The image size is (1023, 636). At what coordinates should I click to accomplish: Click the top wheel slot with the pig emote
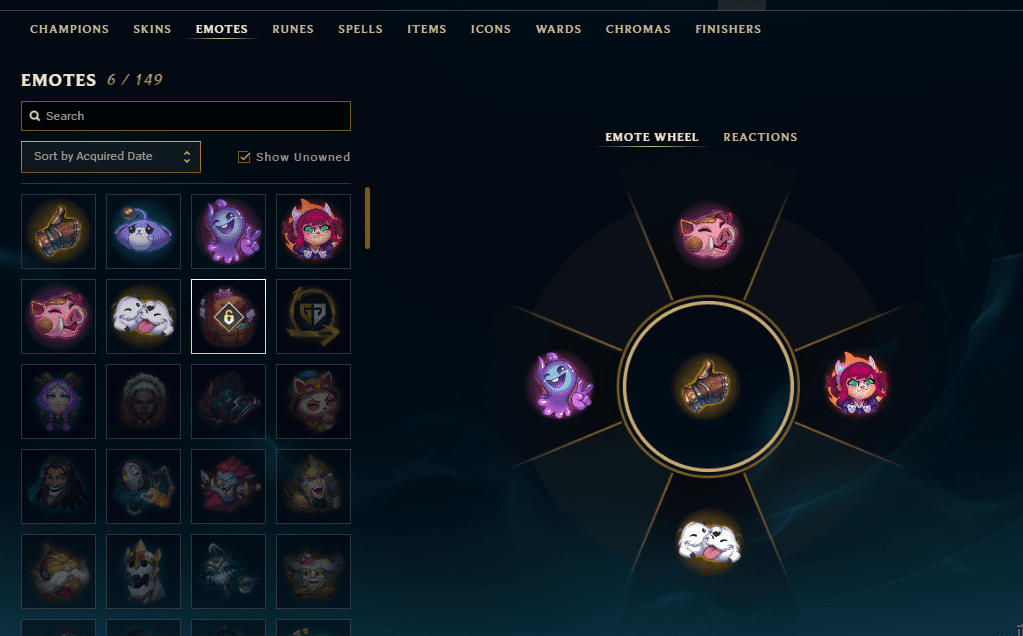pos(709,235)
